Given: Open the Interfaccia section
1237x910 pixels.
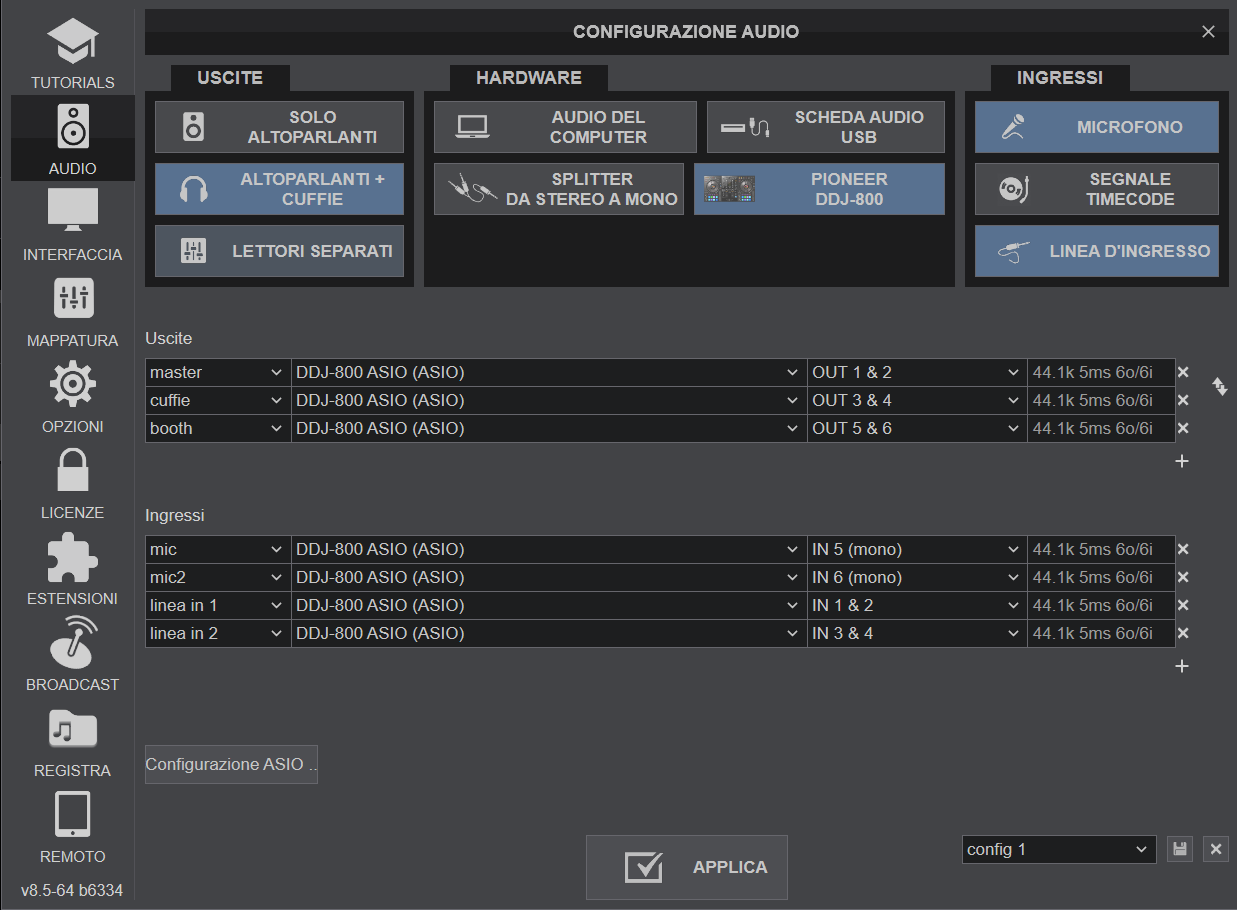Looking at the screenshot, I should pos(73,225).
